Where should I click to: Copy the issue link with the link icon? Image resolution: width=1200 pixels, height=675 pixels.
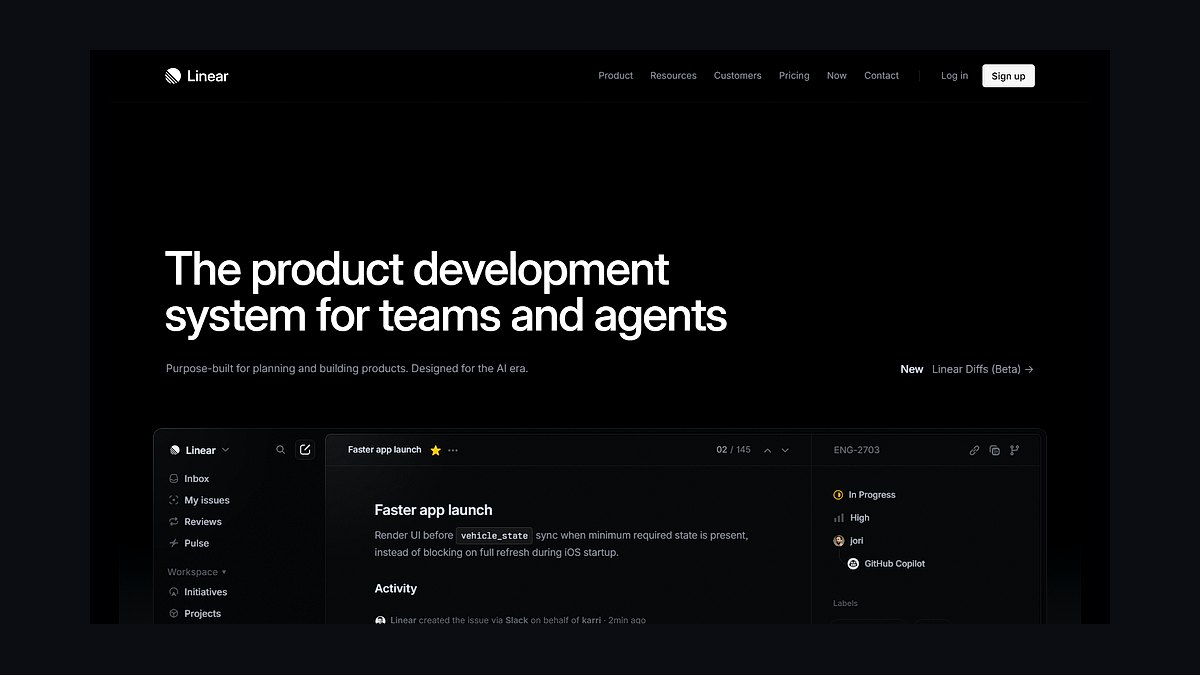pyautogui.click(x=974, y=450)
